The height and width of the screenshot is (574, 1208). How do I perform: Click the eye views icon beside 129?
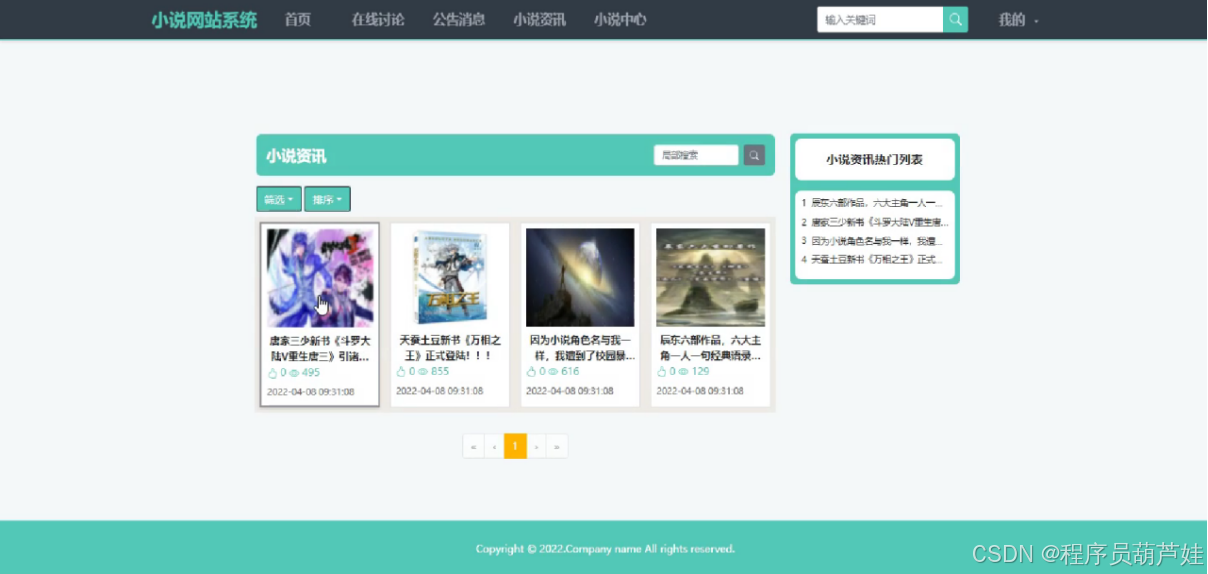tap(683, 371)
